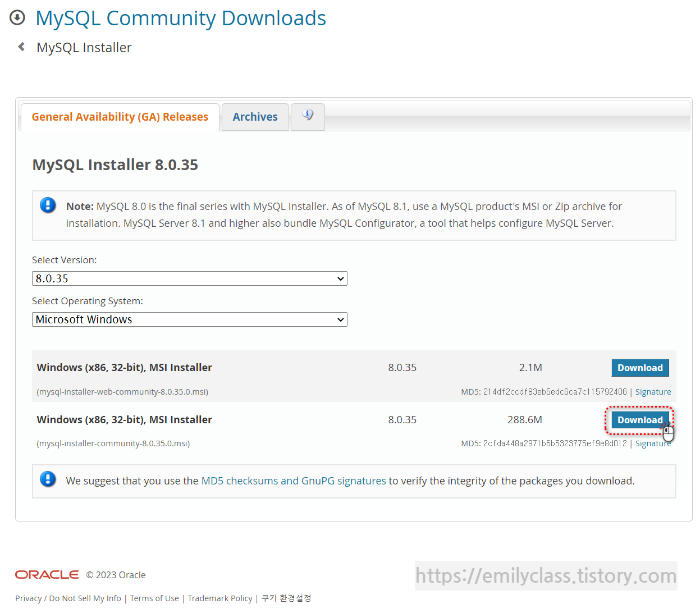Open the Select Operating System dropdown

pos(190,320)
